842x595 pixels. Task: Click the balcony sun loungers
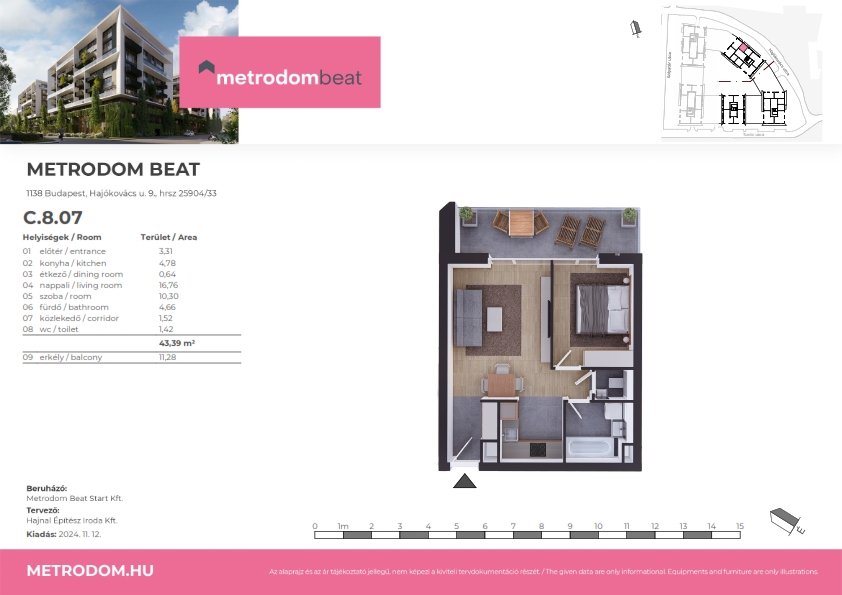(580, 232)
